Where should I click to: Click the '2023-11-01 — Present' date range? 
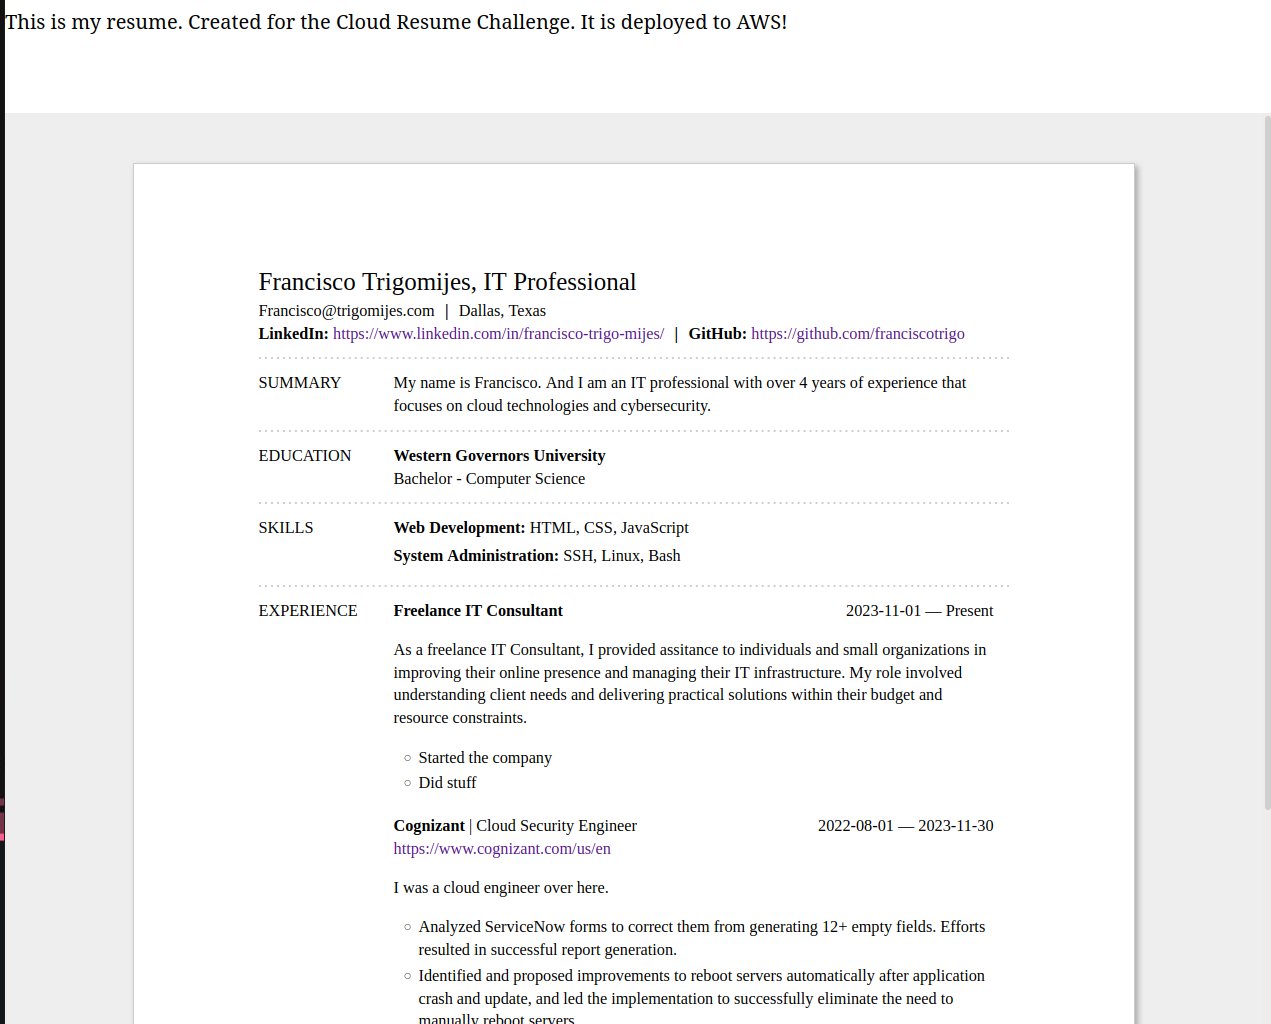click(x=919, y=611)
